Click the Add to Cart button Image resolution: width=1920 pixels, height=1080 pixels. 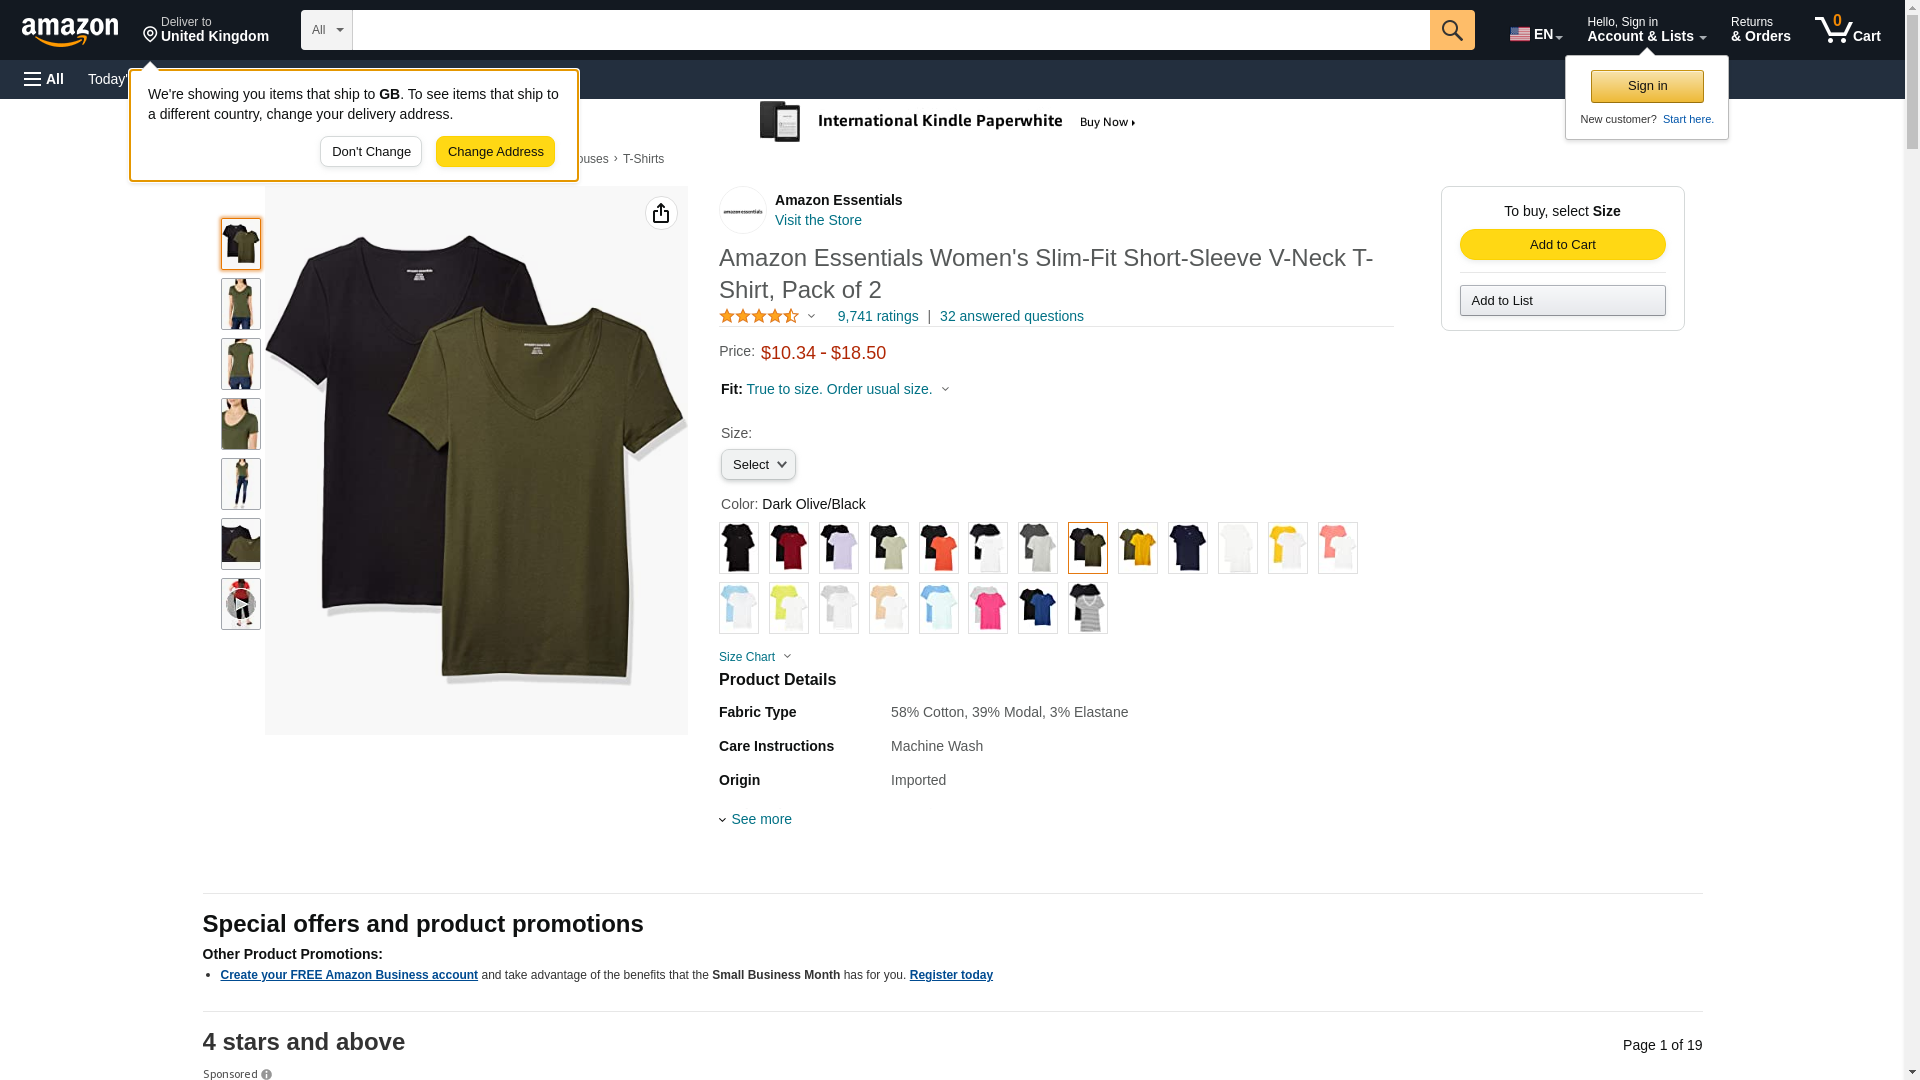[1563, 245]
